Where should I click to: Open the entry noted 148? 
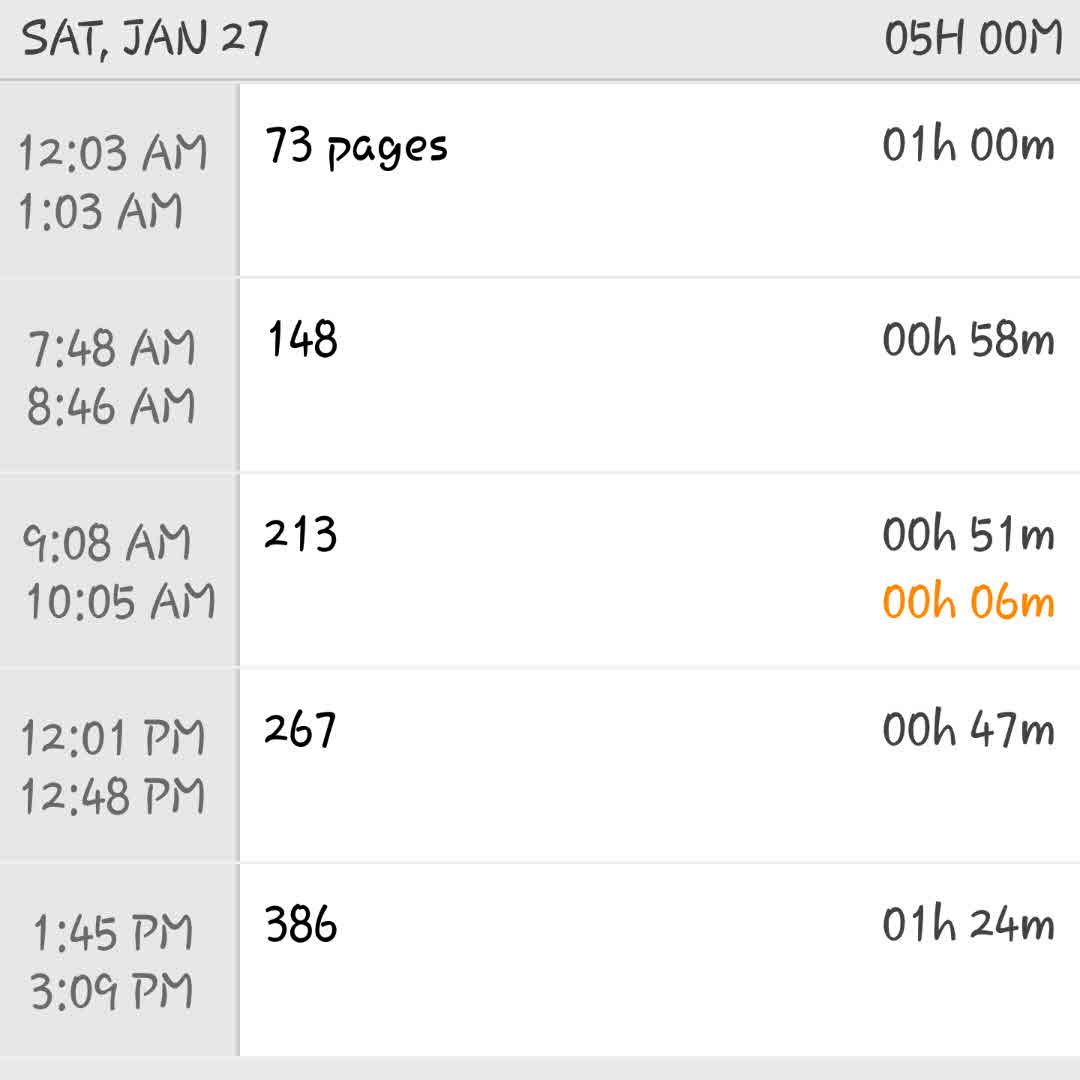coord(302,340)
